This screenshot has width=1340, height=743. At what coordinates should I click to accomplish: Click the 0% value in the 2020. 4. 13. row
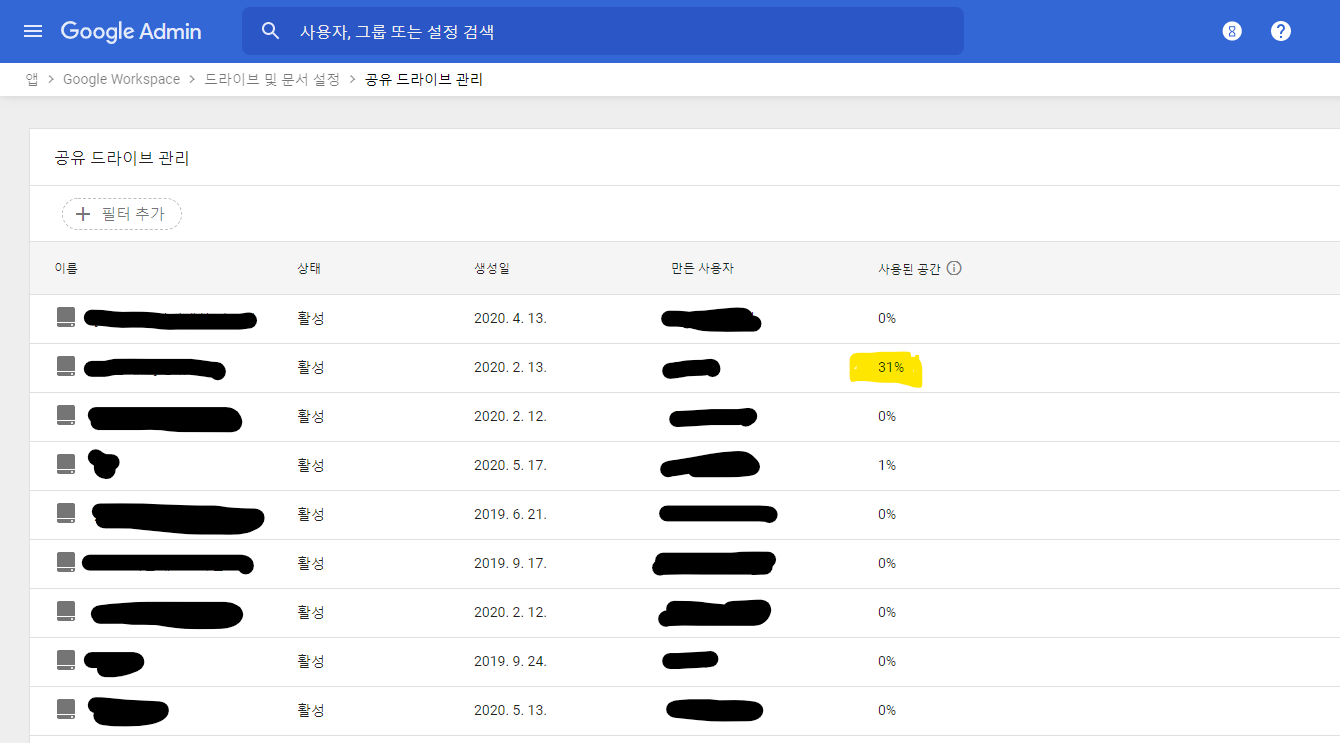pyautogui.click(x=887, y=318)
